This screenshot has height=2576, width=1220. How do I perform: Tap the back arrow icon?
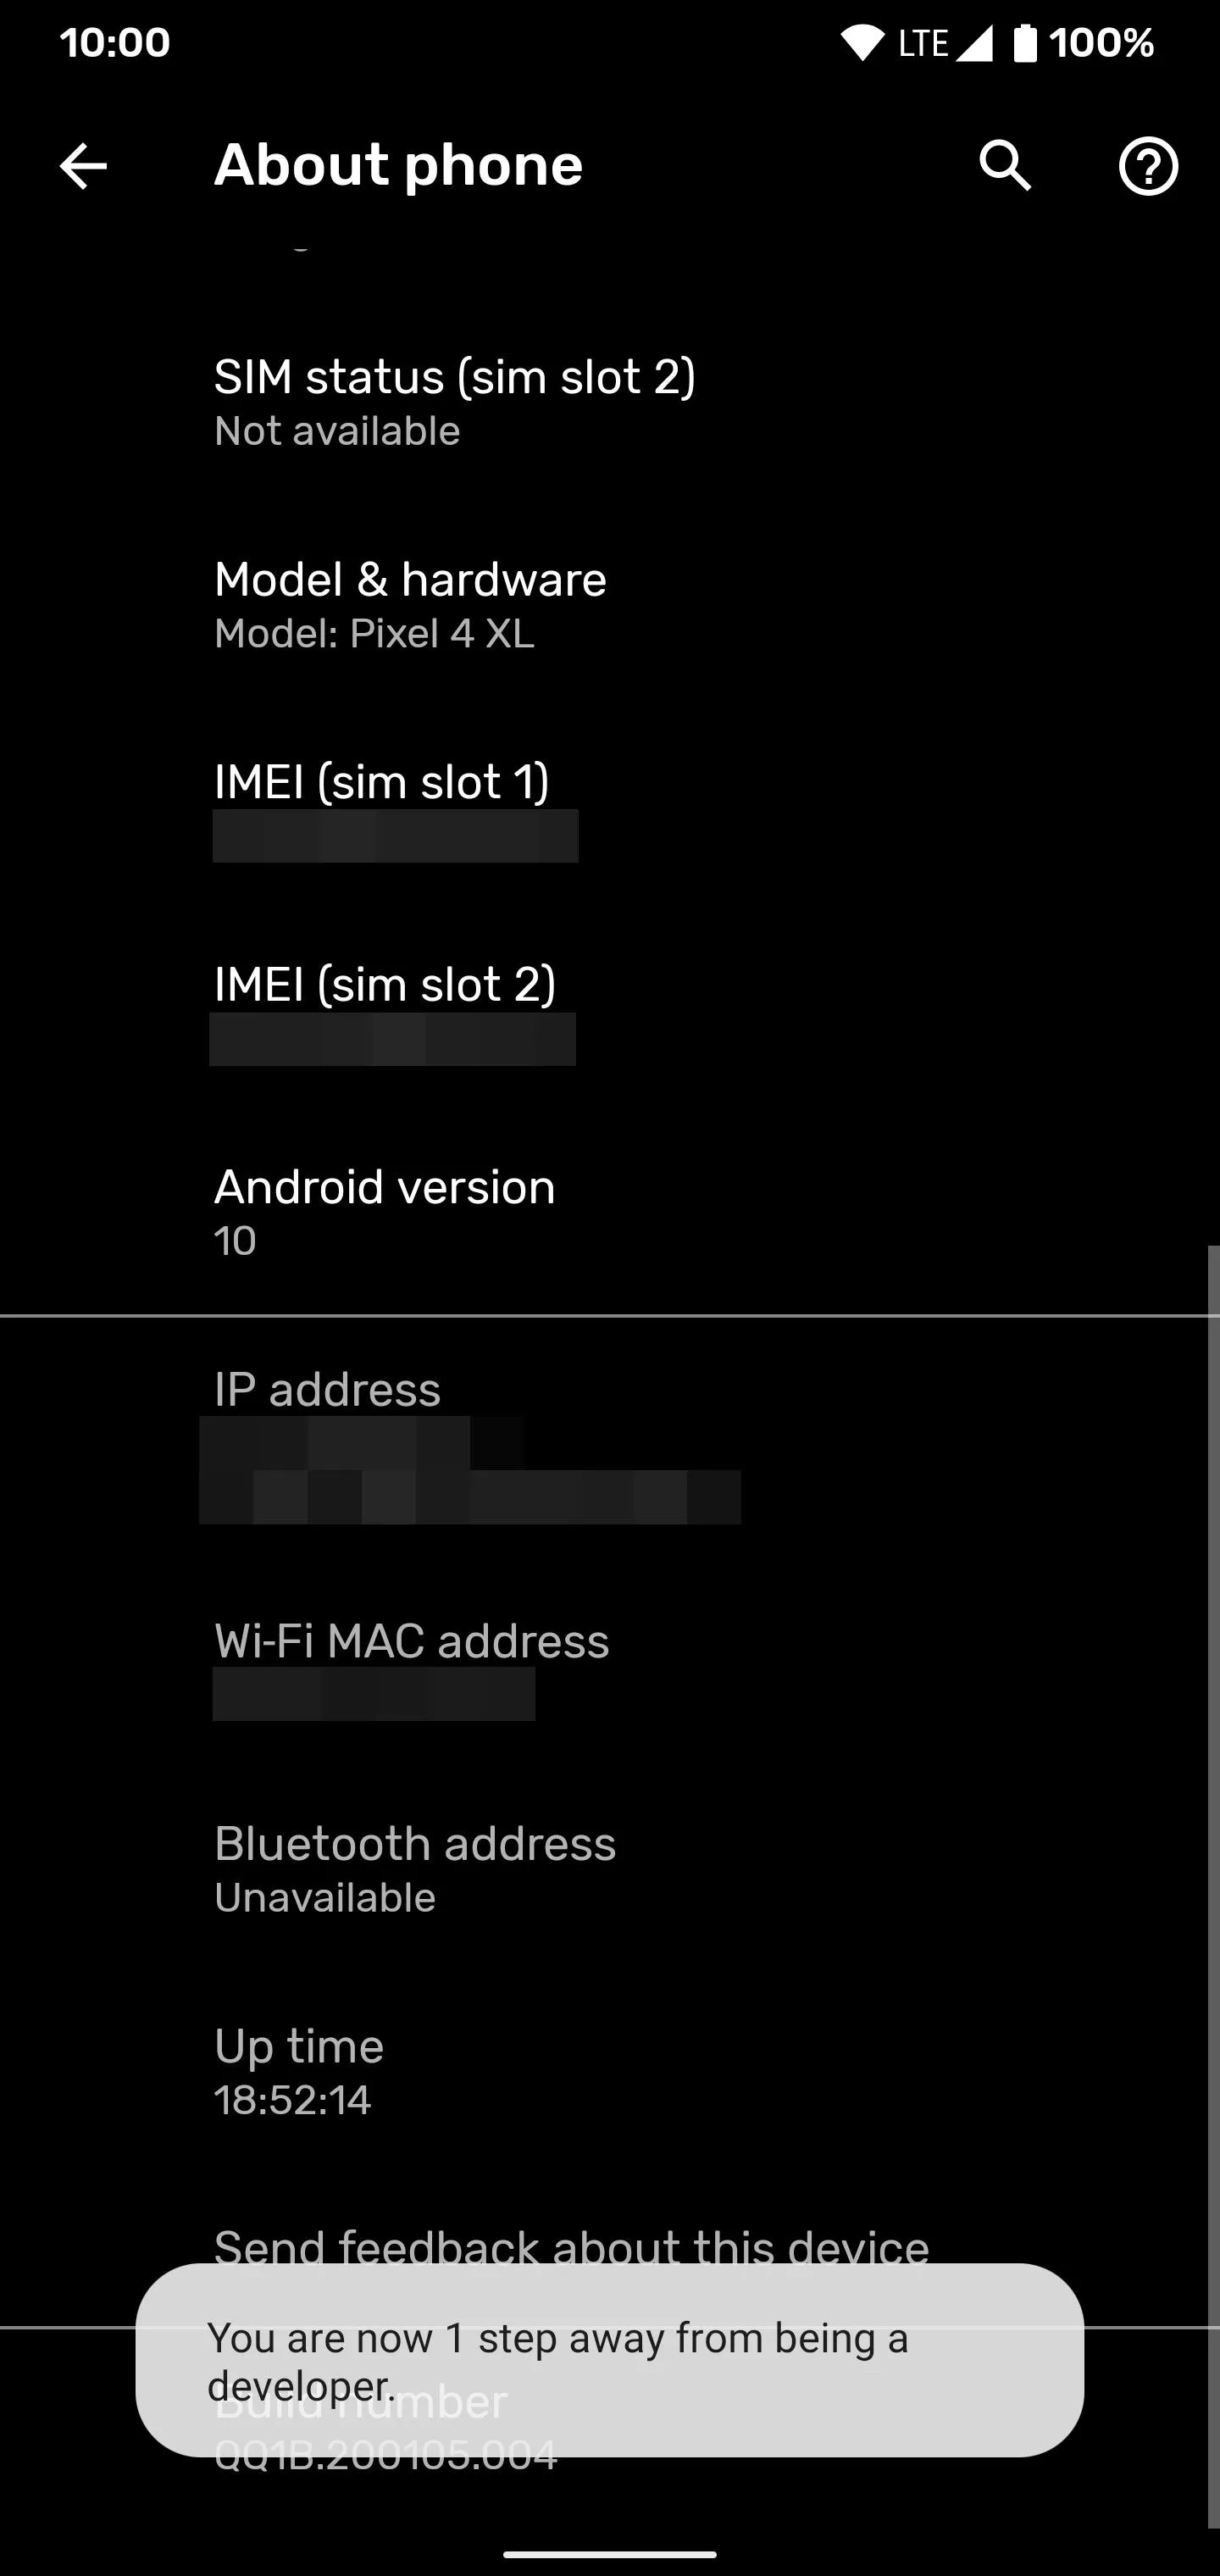click(83, 166)
